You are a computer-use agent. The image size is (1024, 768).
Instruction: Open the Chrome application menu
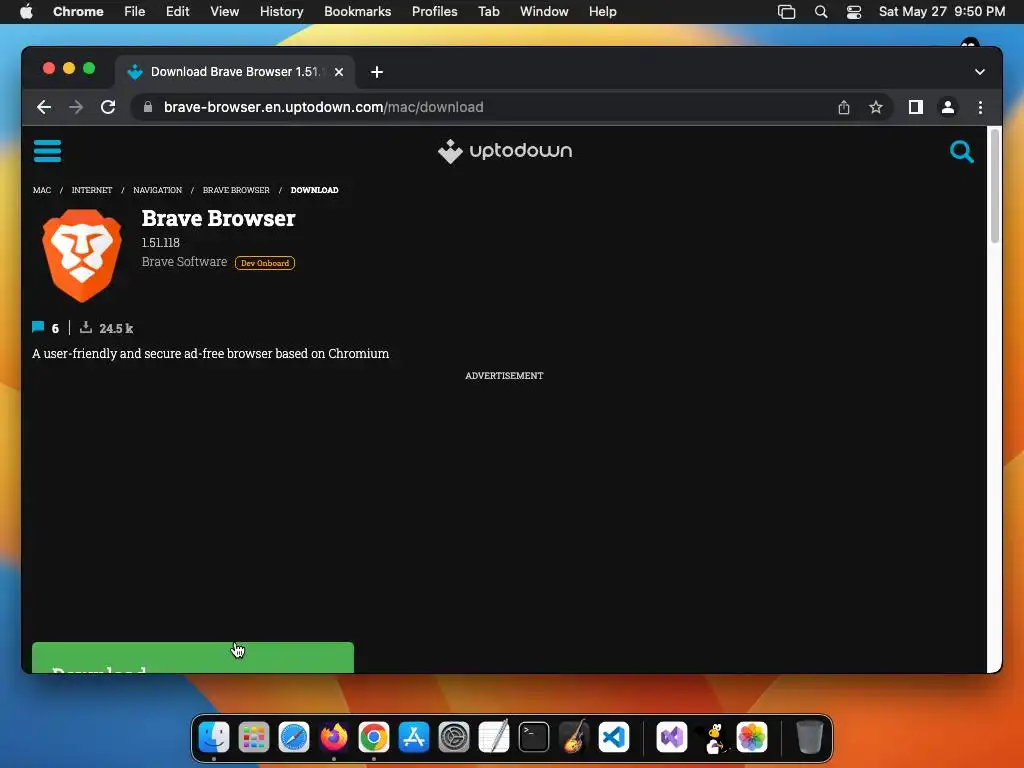[78, 12]
